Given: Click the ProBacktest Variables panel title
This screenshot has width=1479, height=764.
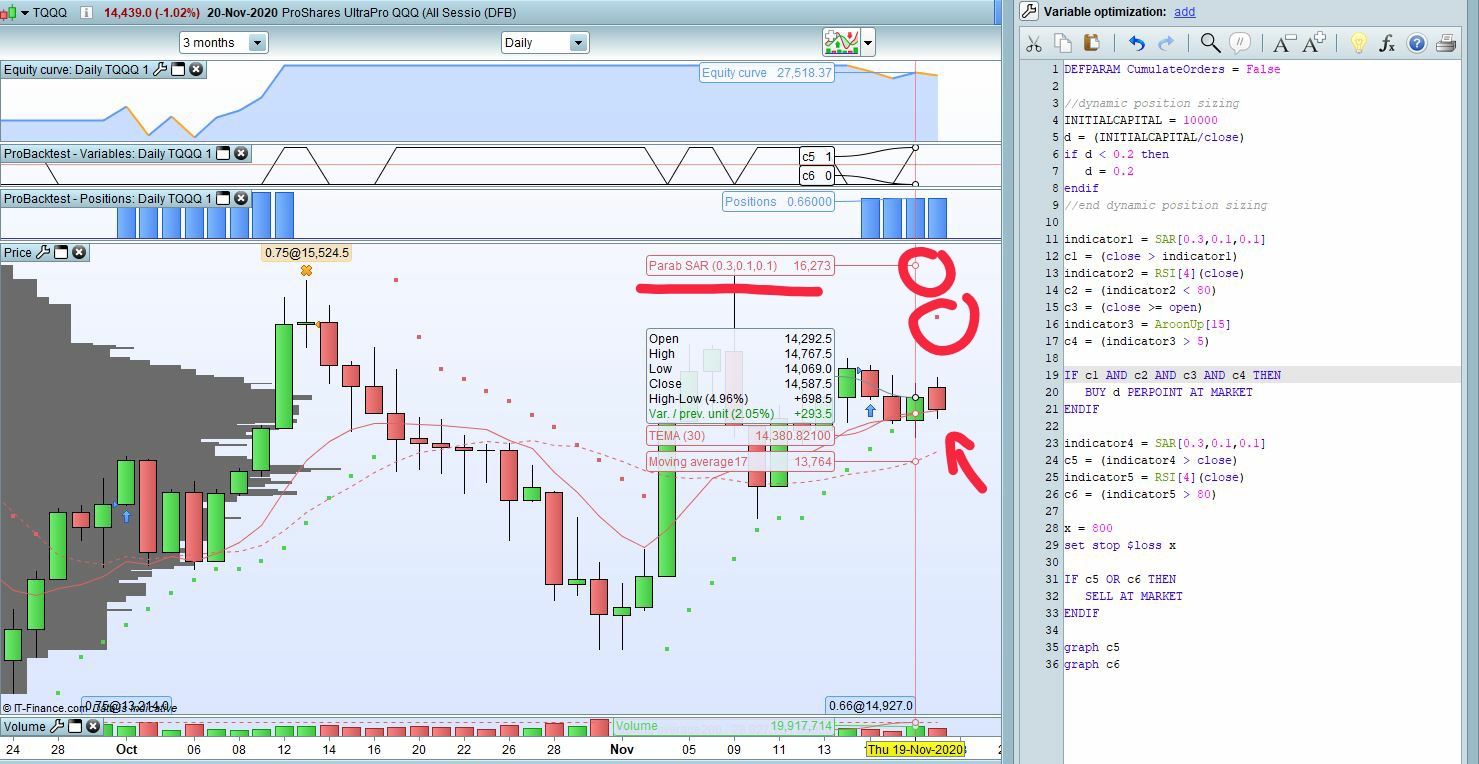Looking at the screenshot, I should 108,154.
